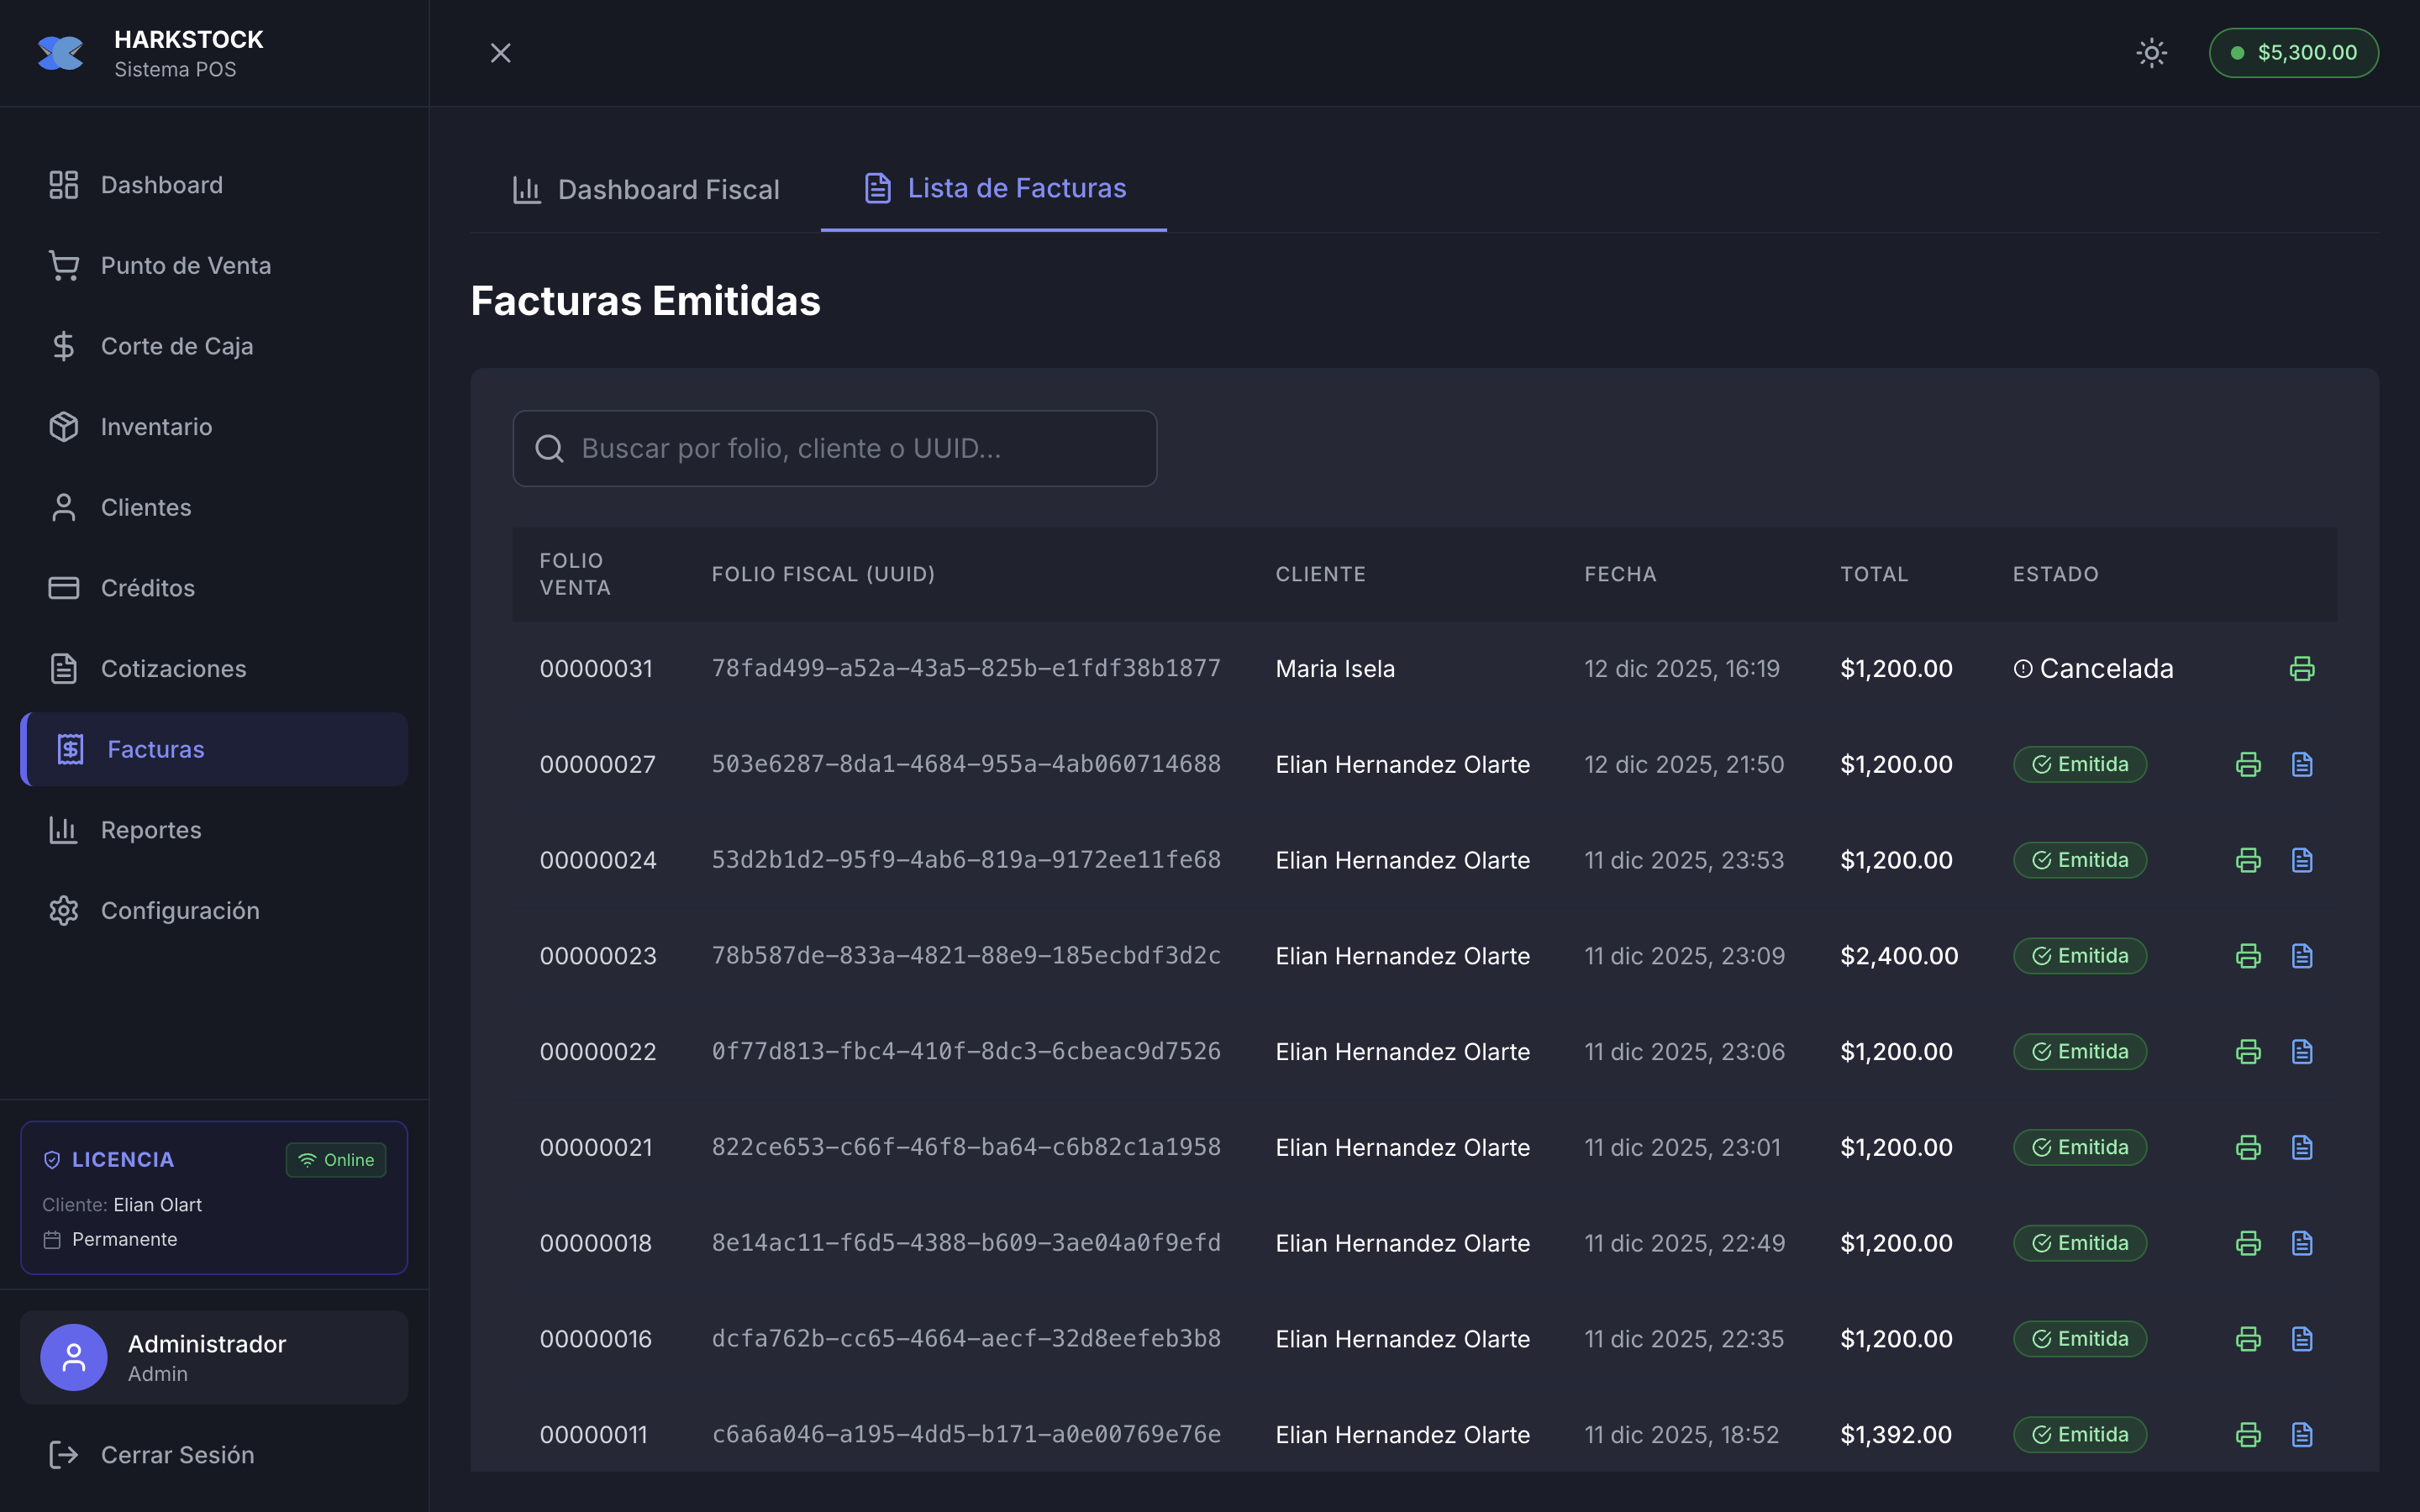
Task: Click the print icon for canceled invoice 00000031
Action: click(x=2301, y=668)
